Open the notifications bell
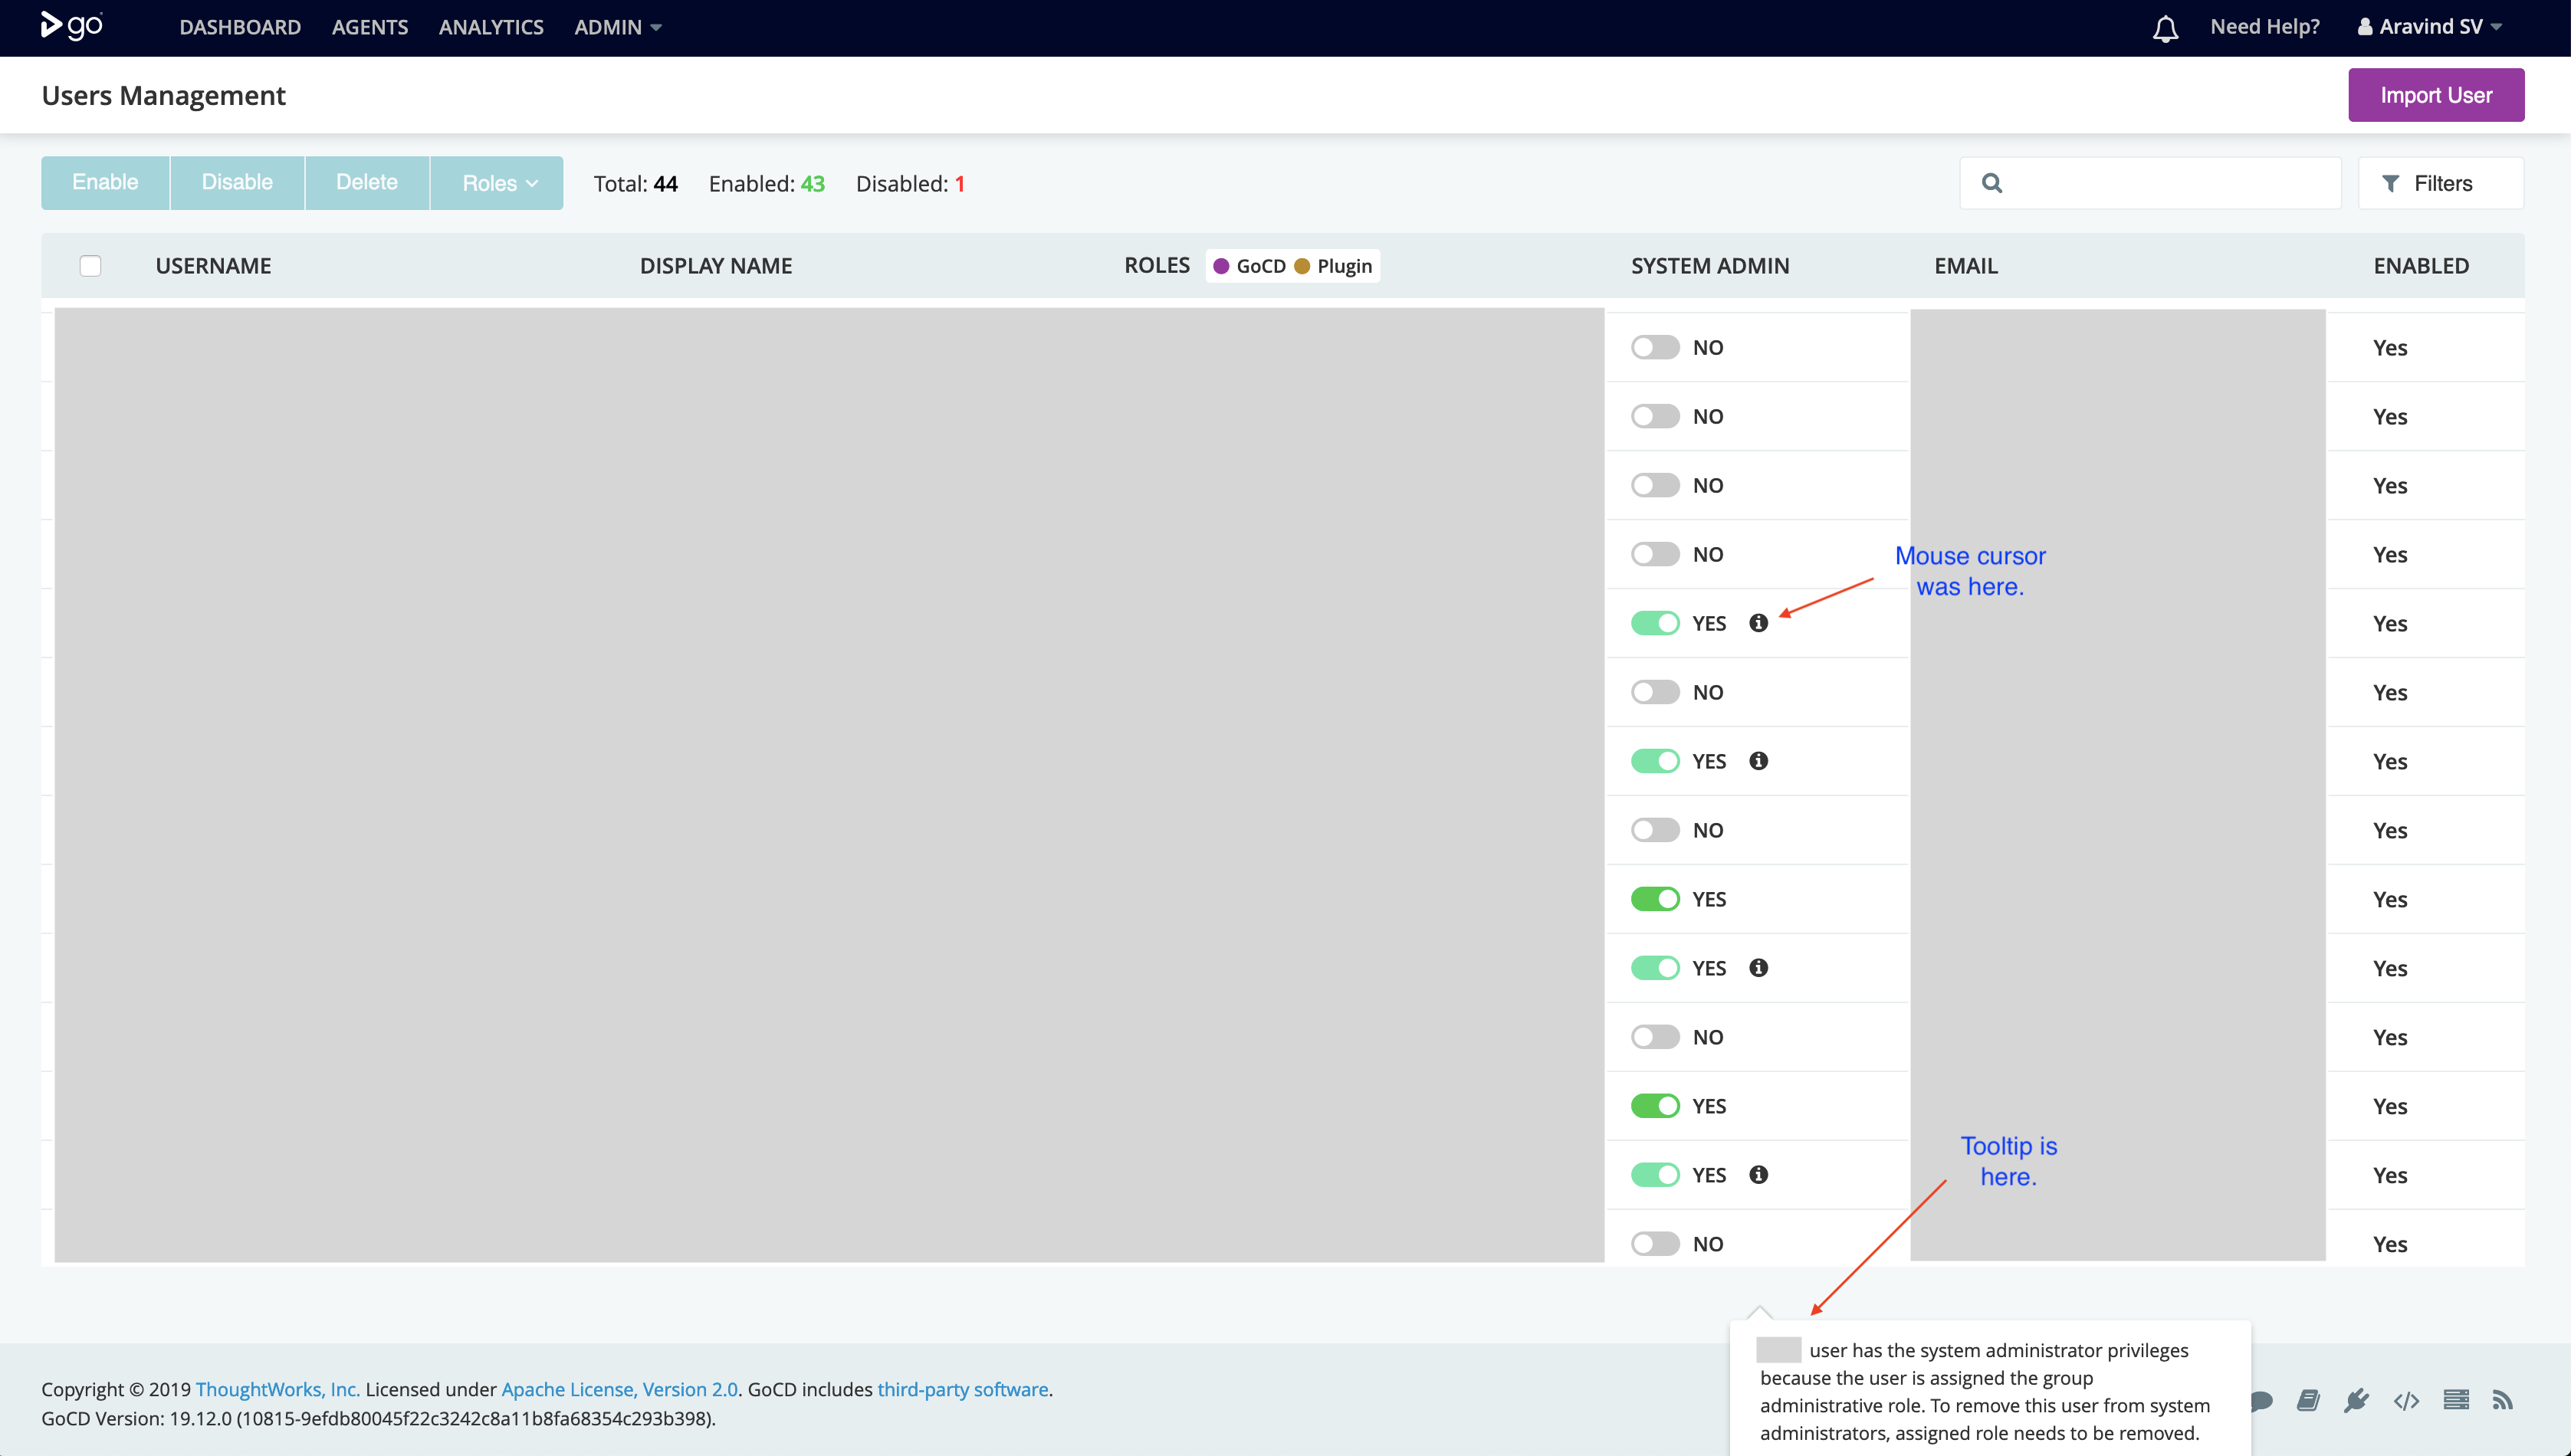 [2165, 28]
